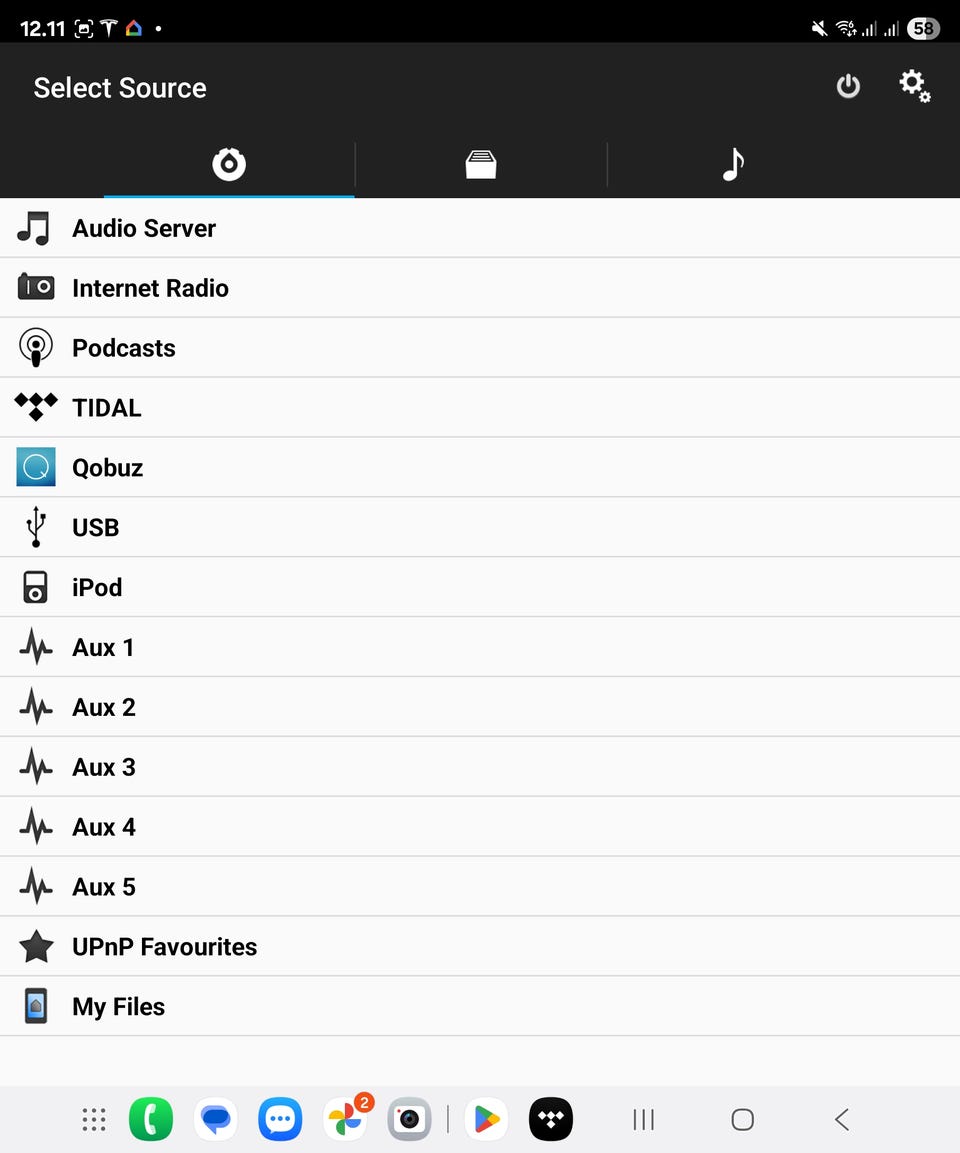The image size is (960, 1153).
Task: Tap the power standby icon
Action: [848, 86]
